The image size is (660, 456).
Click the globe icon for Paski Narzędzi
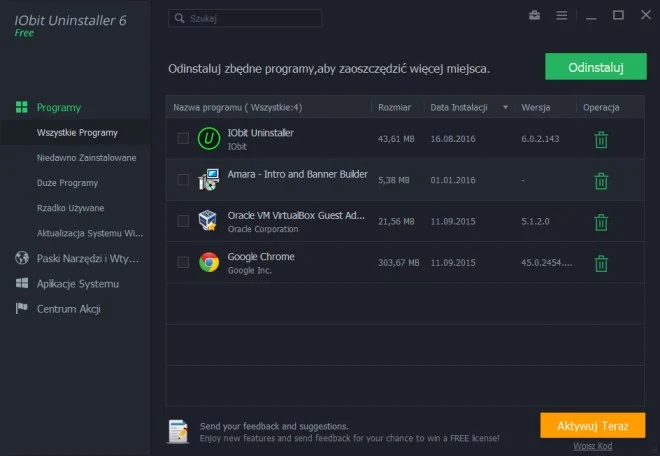21,258
